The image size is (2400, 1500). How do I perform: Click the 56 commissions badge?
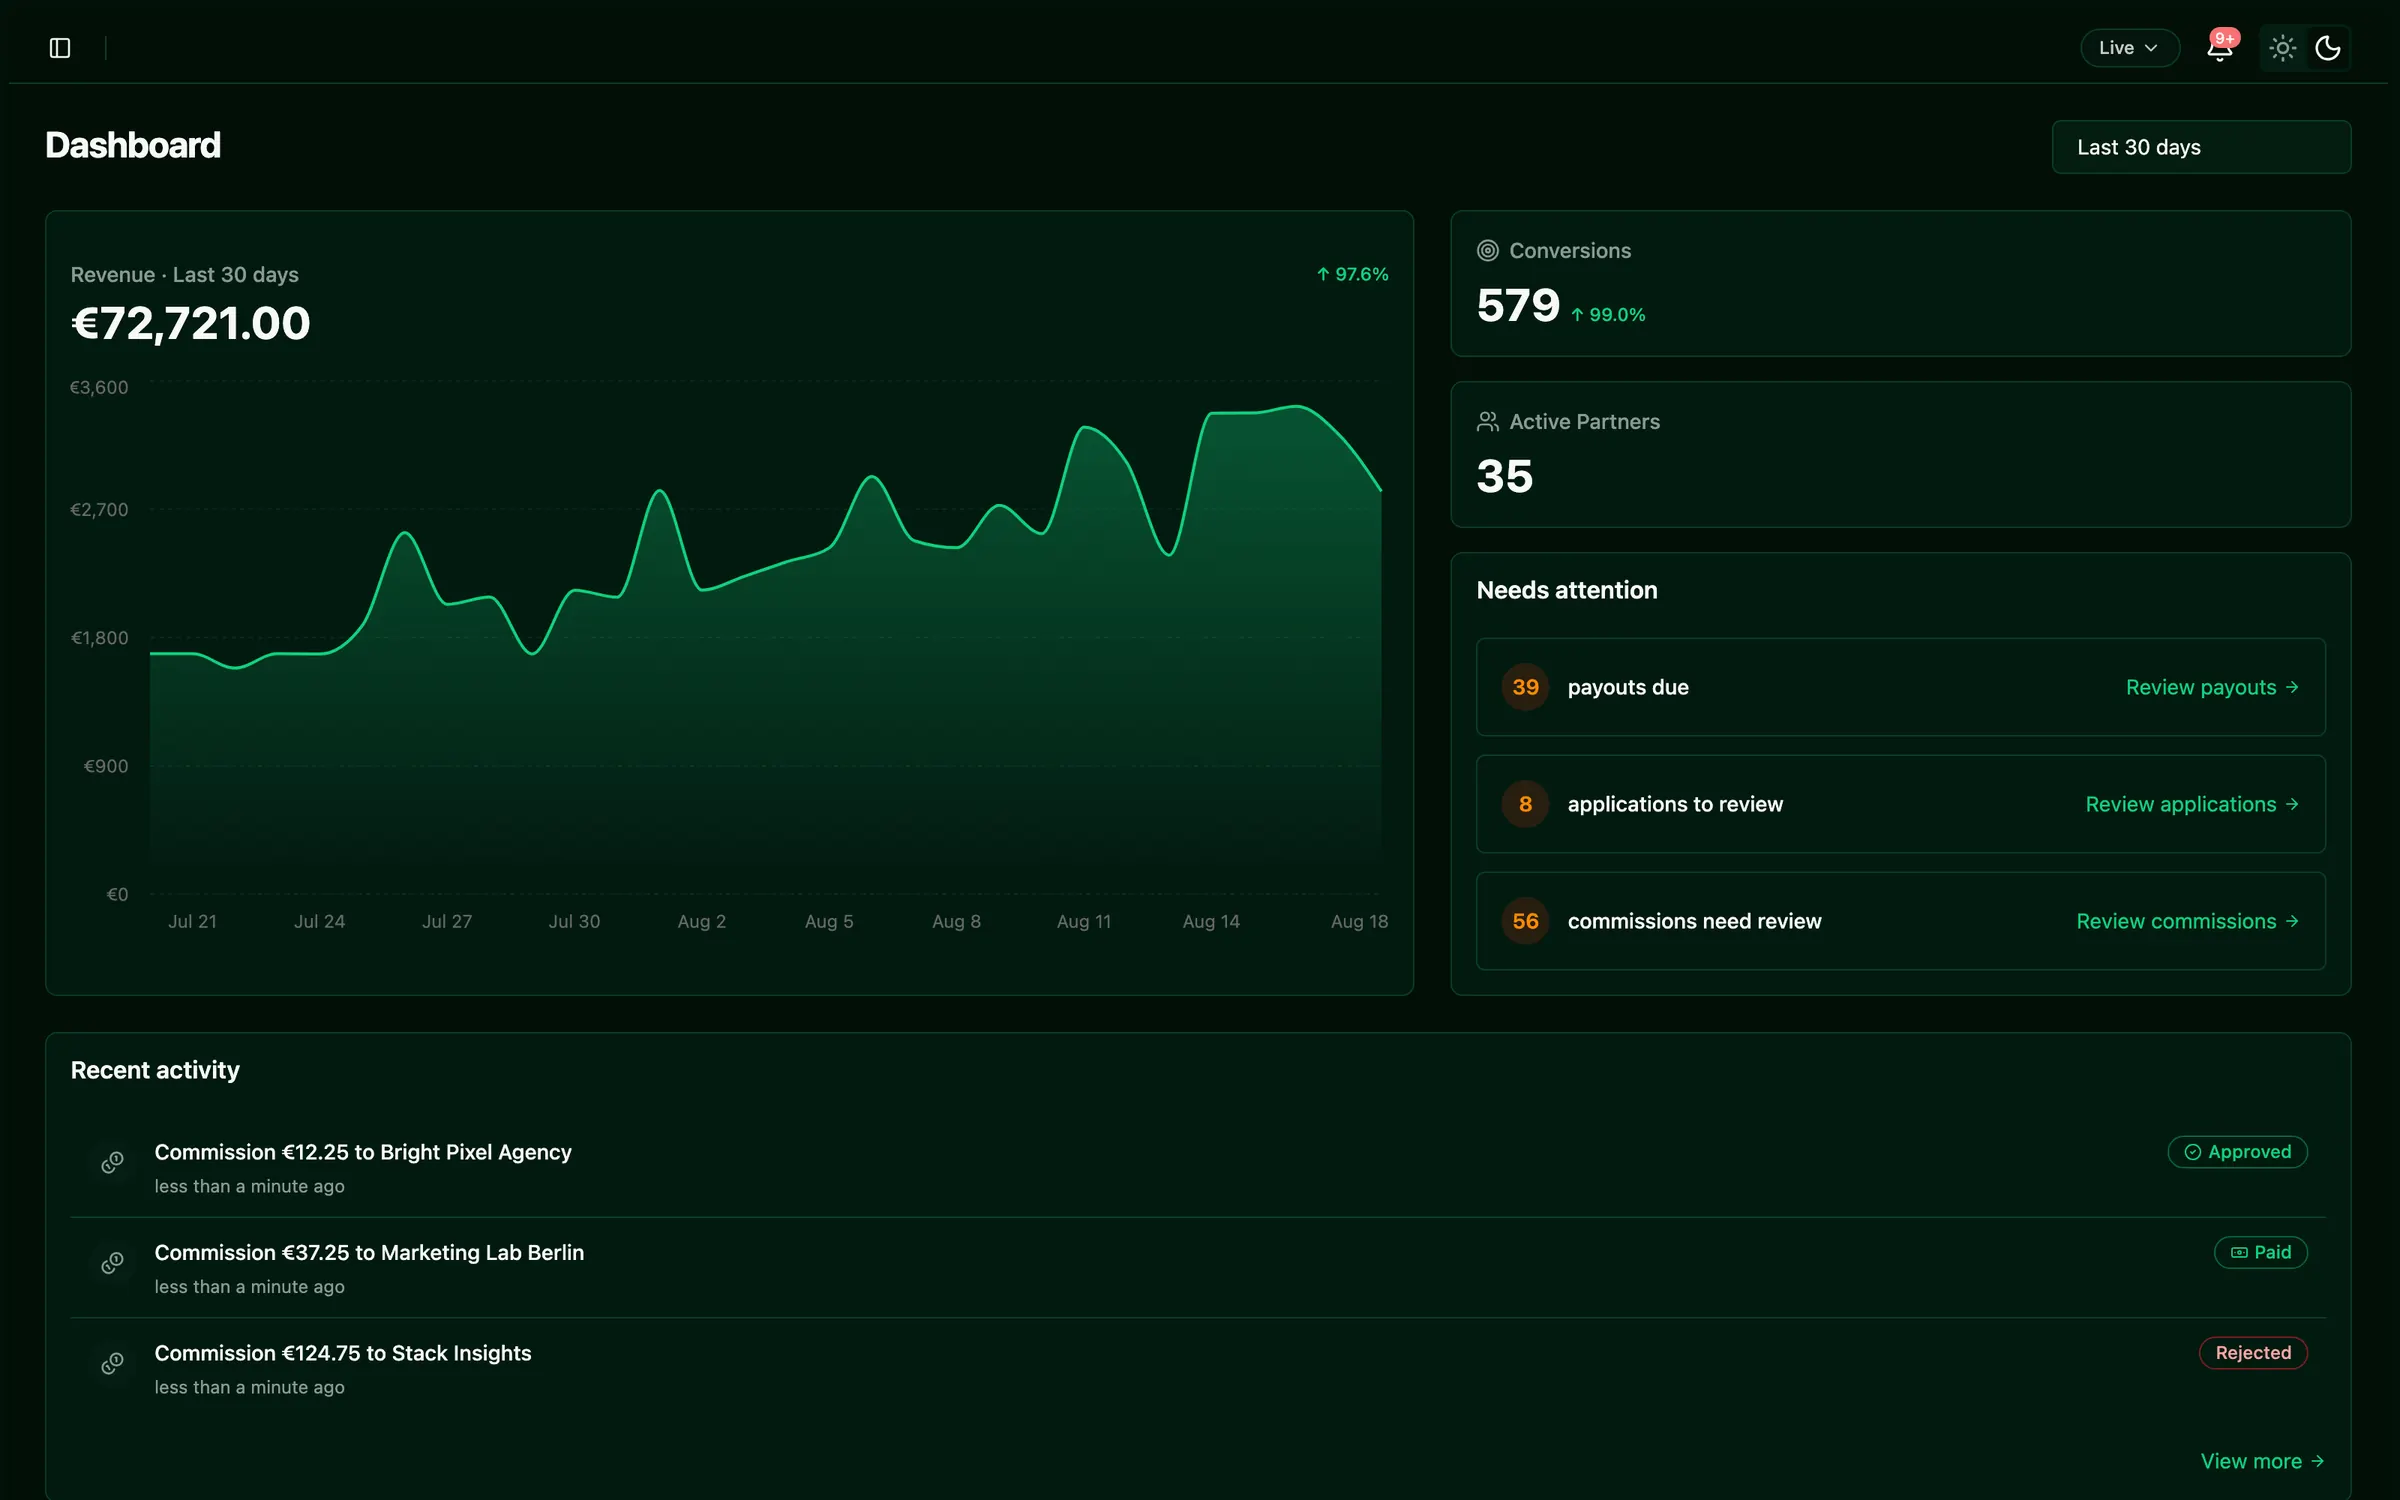click(1525, 921)
